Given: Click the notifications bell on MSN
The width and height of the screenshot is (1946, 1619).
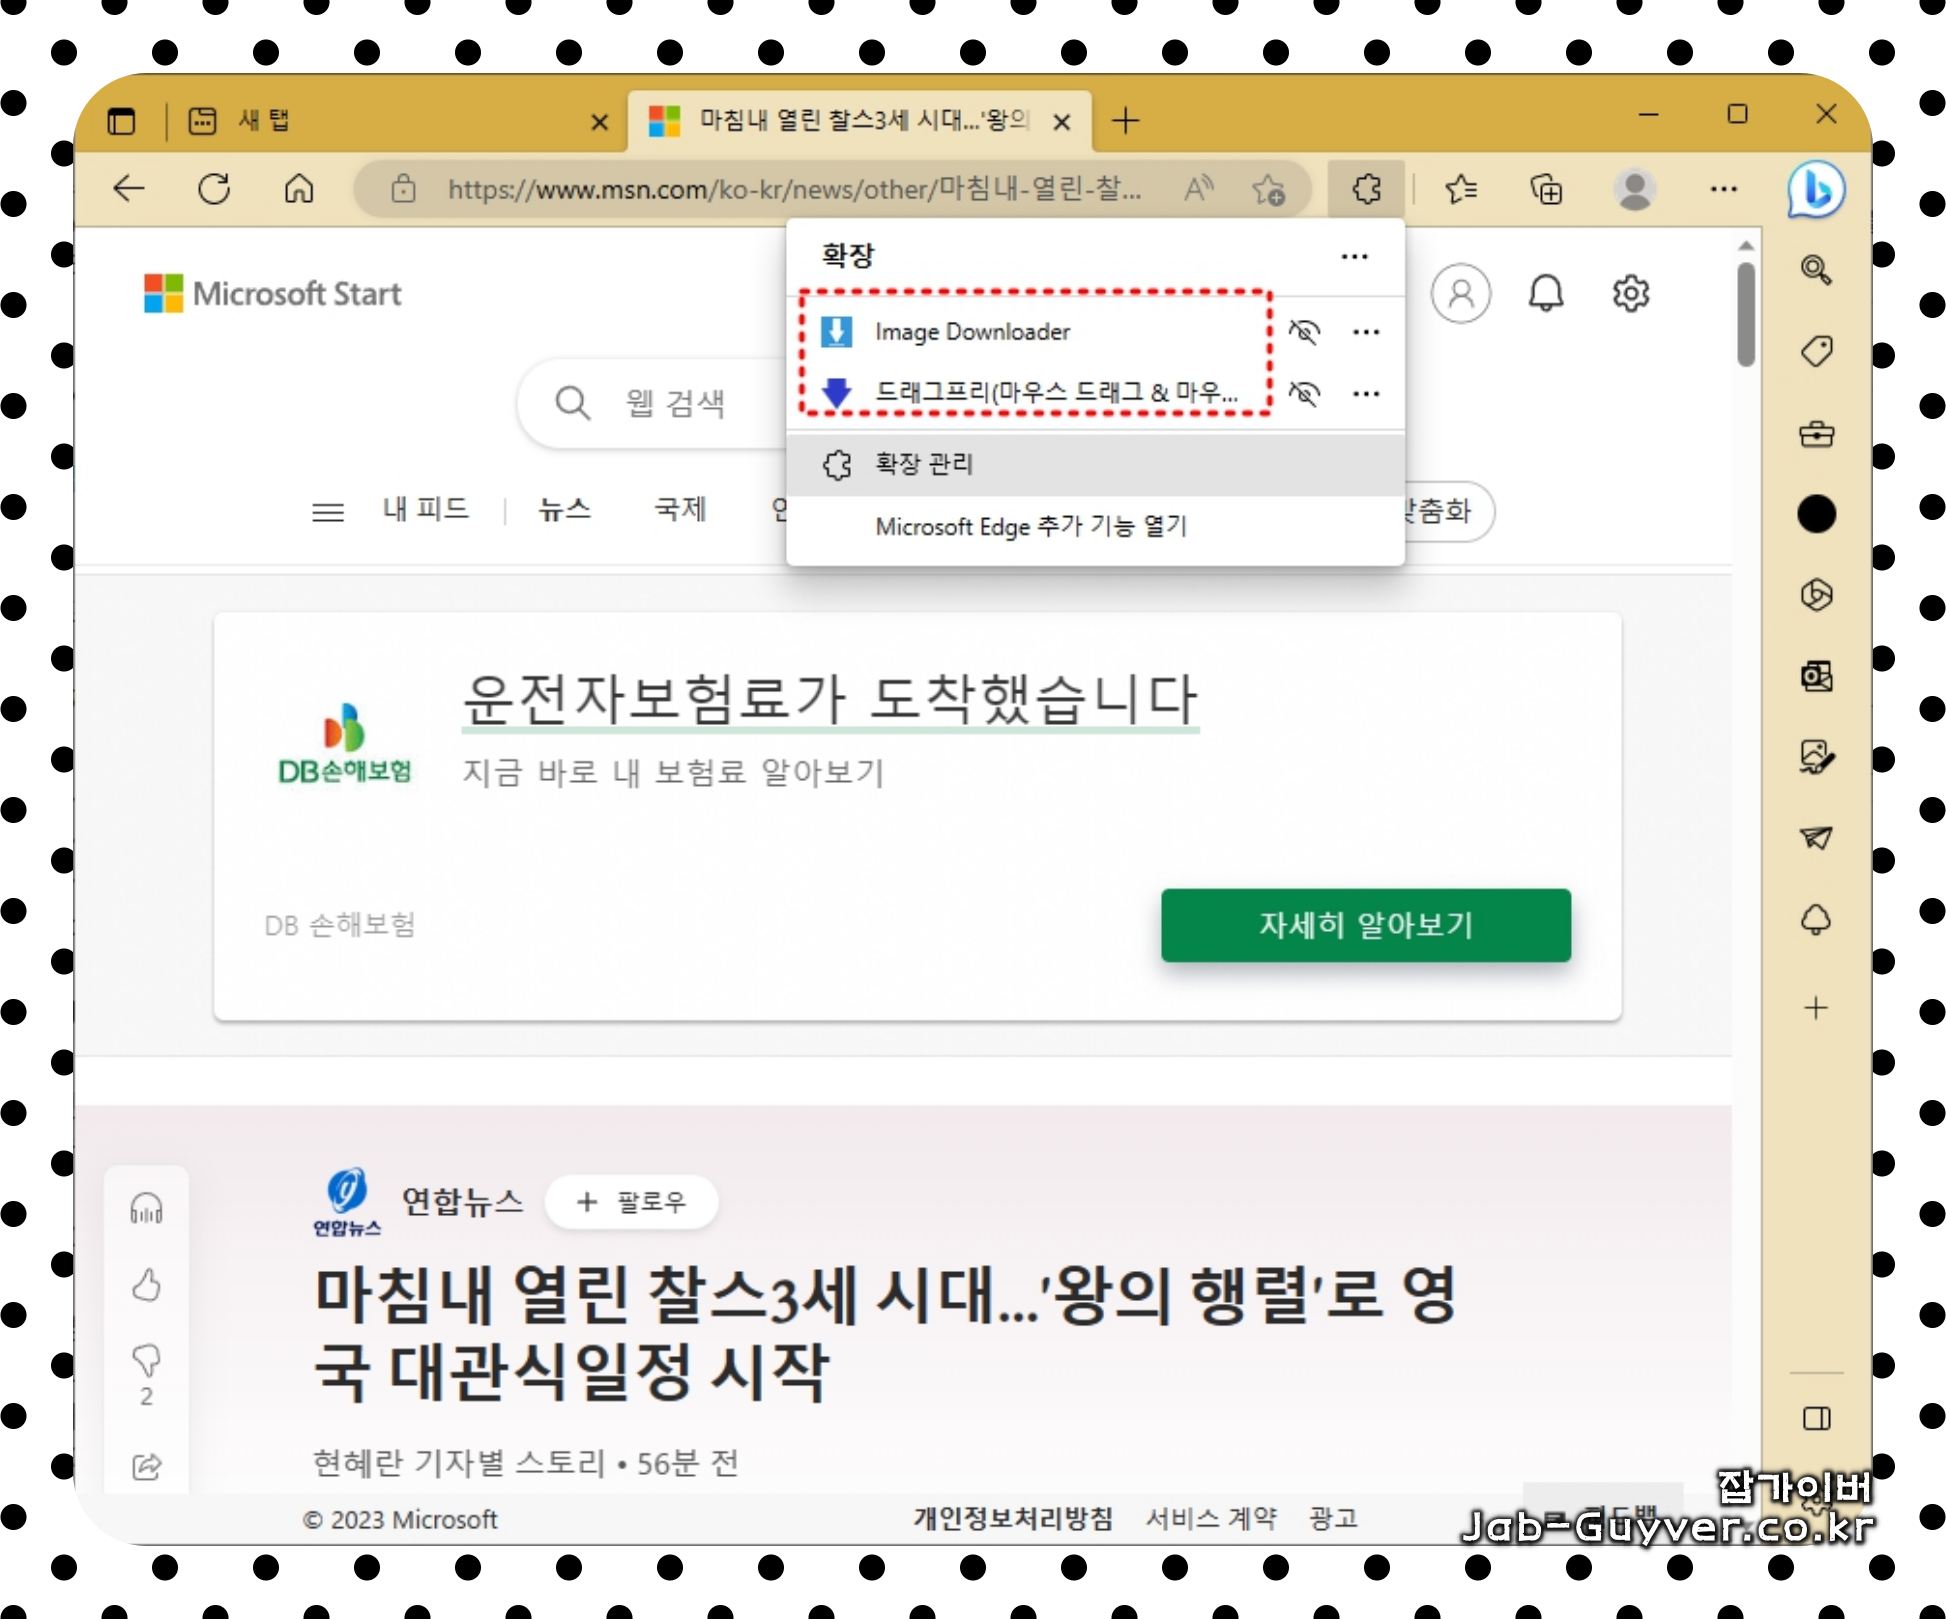Looking at the screenshot, I should click(1546, 294).
